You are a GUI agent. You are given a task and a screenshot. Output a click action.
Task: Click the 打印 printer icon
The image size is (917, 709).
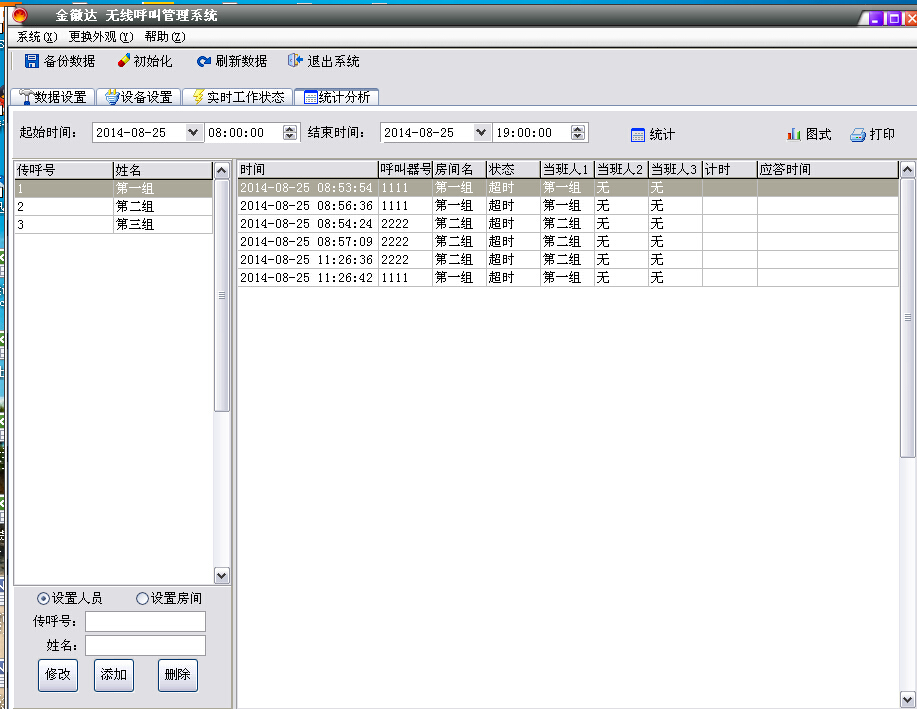click(857, 135)
